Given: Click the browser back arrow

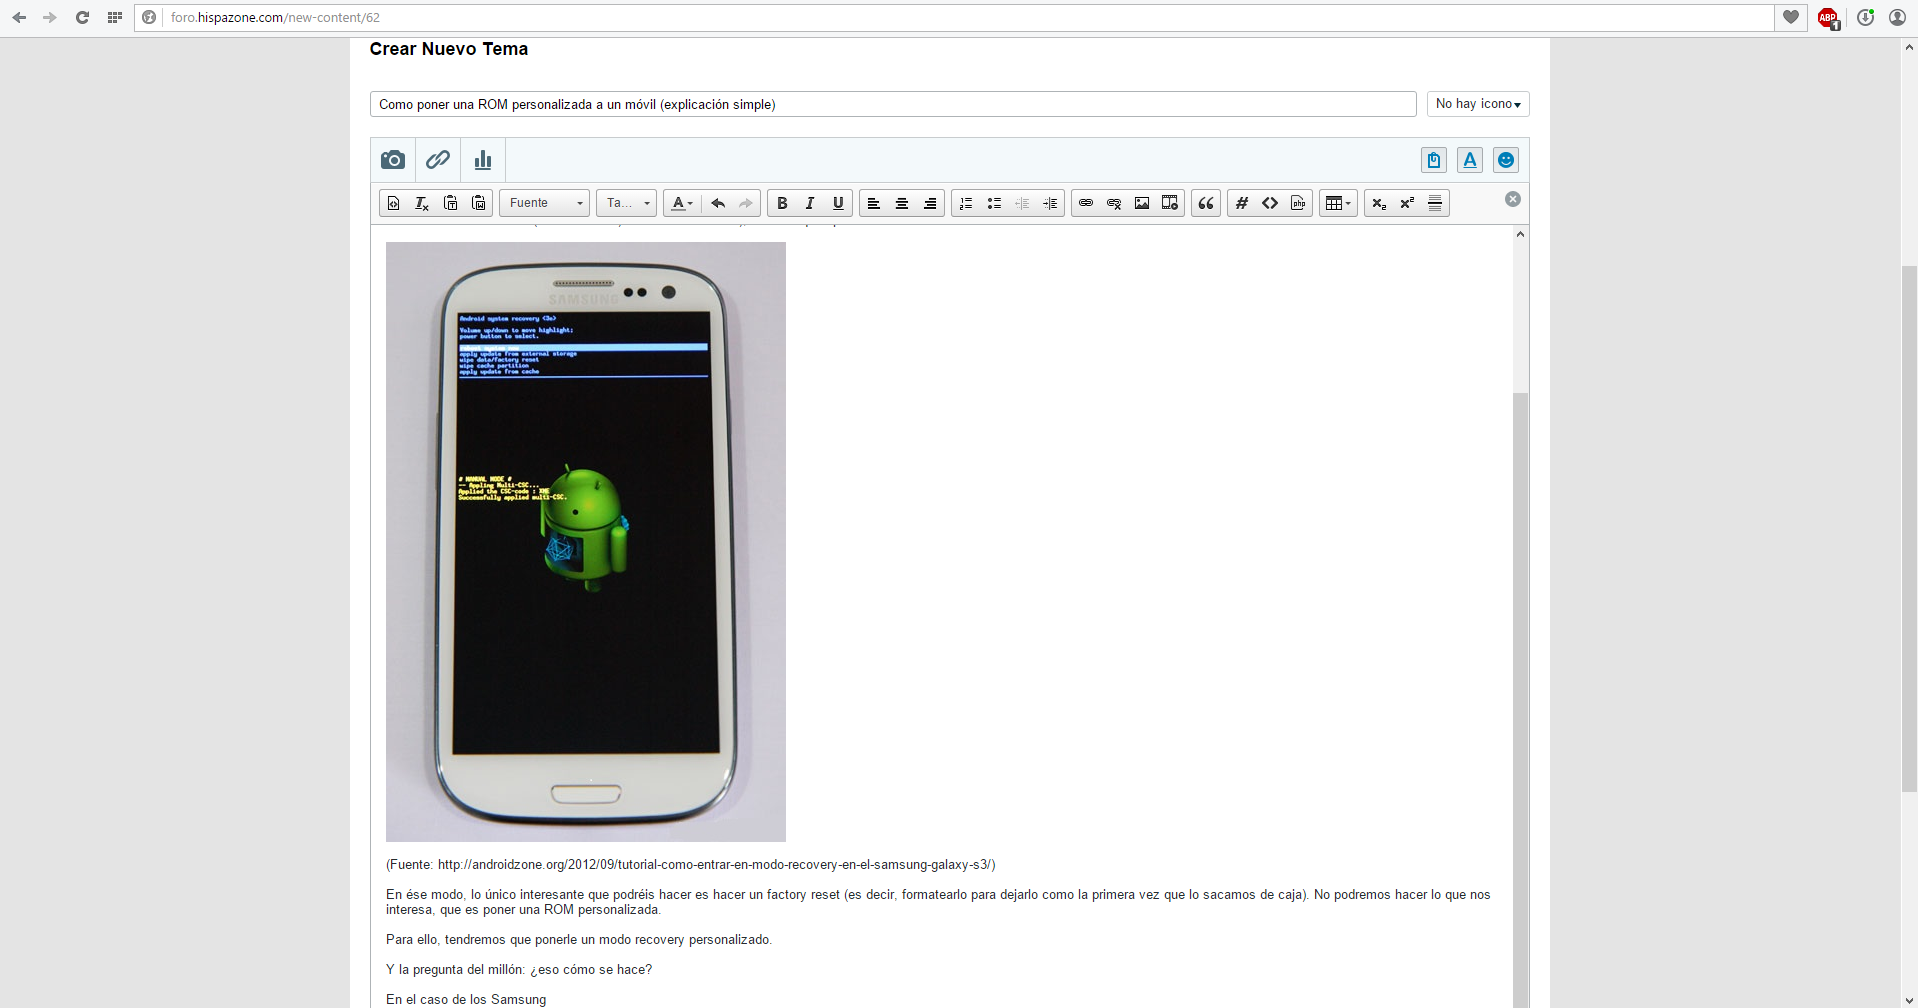Looking at the screenshot, I should (x=19, y=17).
